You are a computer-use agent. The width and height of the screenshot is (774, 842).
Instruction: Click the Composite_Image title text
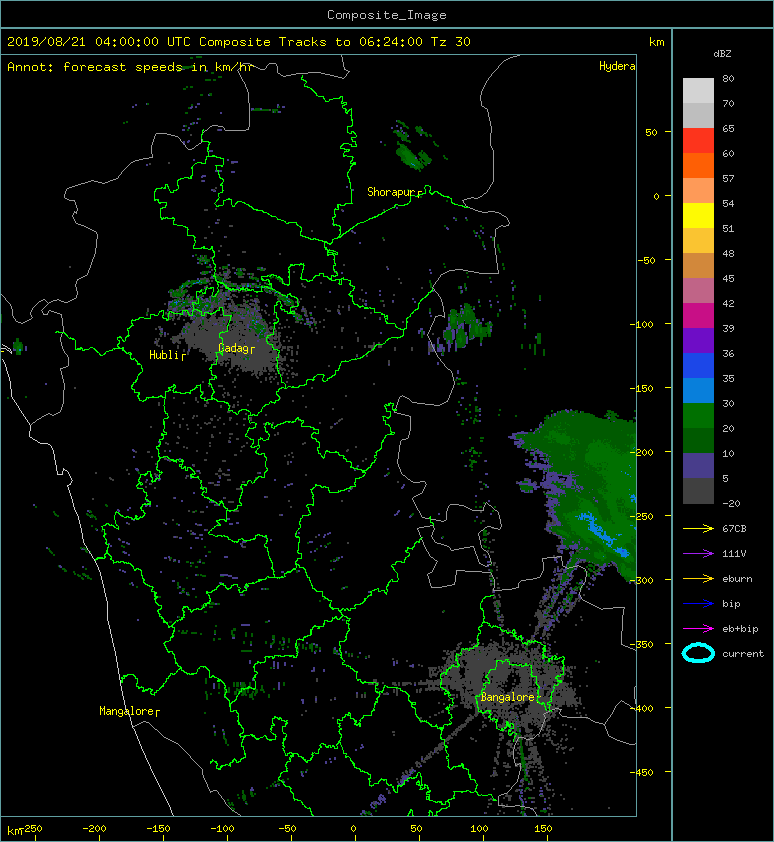[387, 15]
